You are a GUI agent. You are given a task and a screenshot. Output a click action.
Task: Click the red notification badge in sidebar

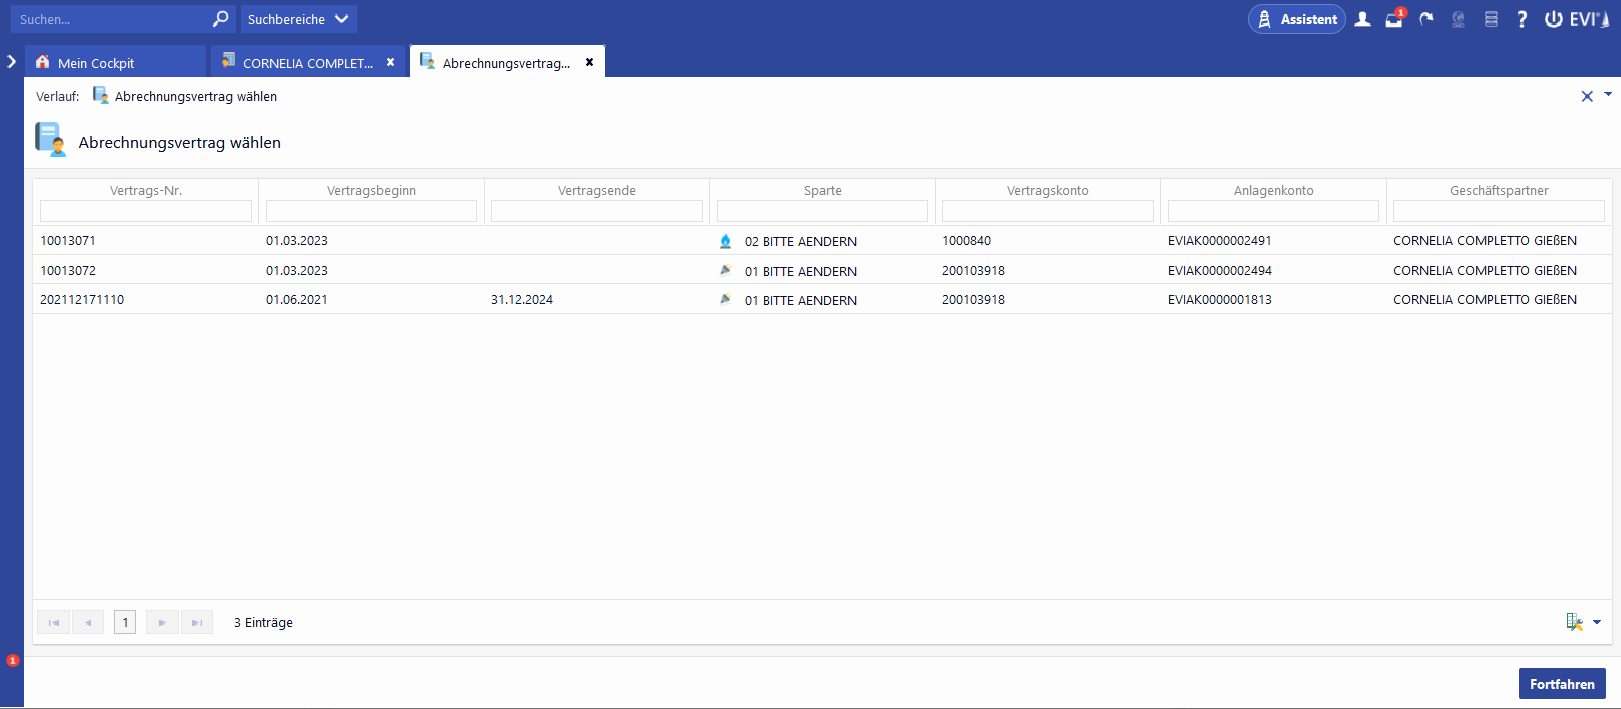13,660
